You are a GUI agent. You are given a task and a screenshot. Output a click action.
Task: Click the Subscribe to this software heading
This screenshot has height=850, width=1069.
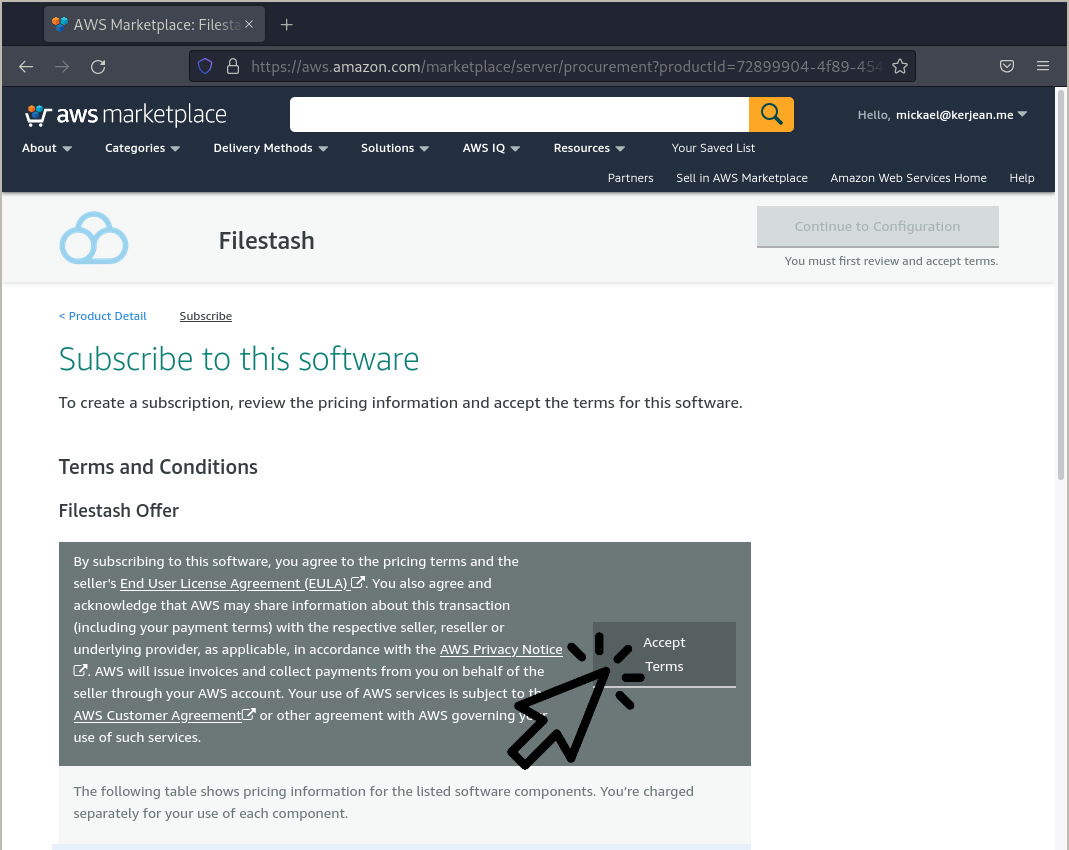point(239,359)
